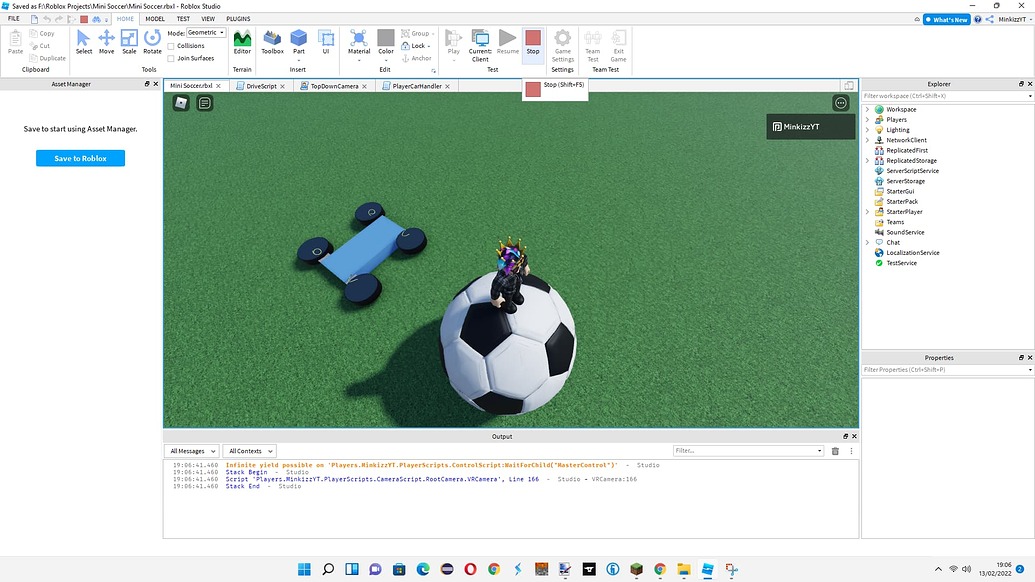
Task: Open the All Messages dropdown in Output
Action: point(191,450)
